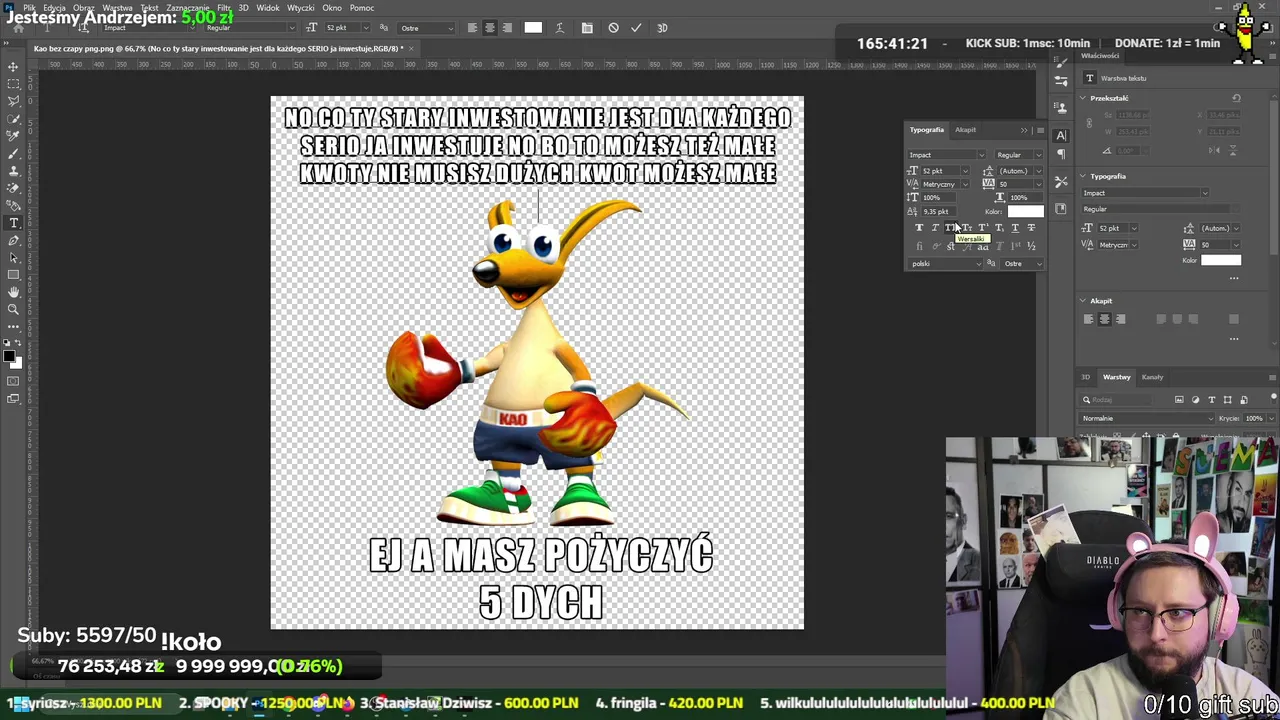Open the Paragraph panel icon in dock
Viewport: 1280px width, 720px height.
pos(1061,154)
